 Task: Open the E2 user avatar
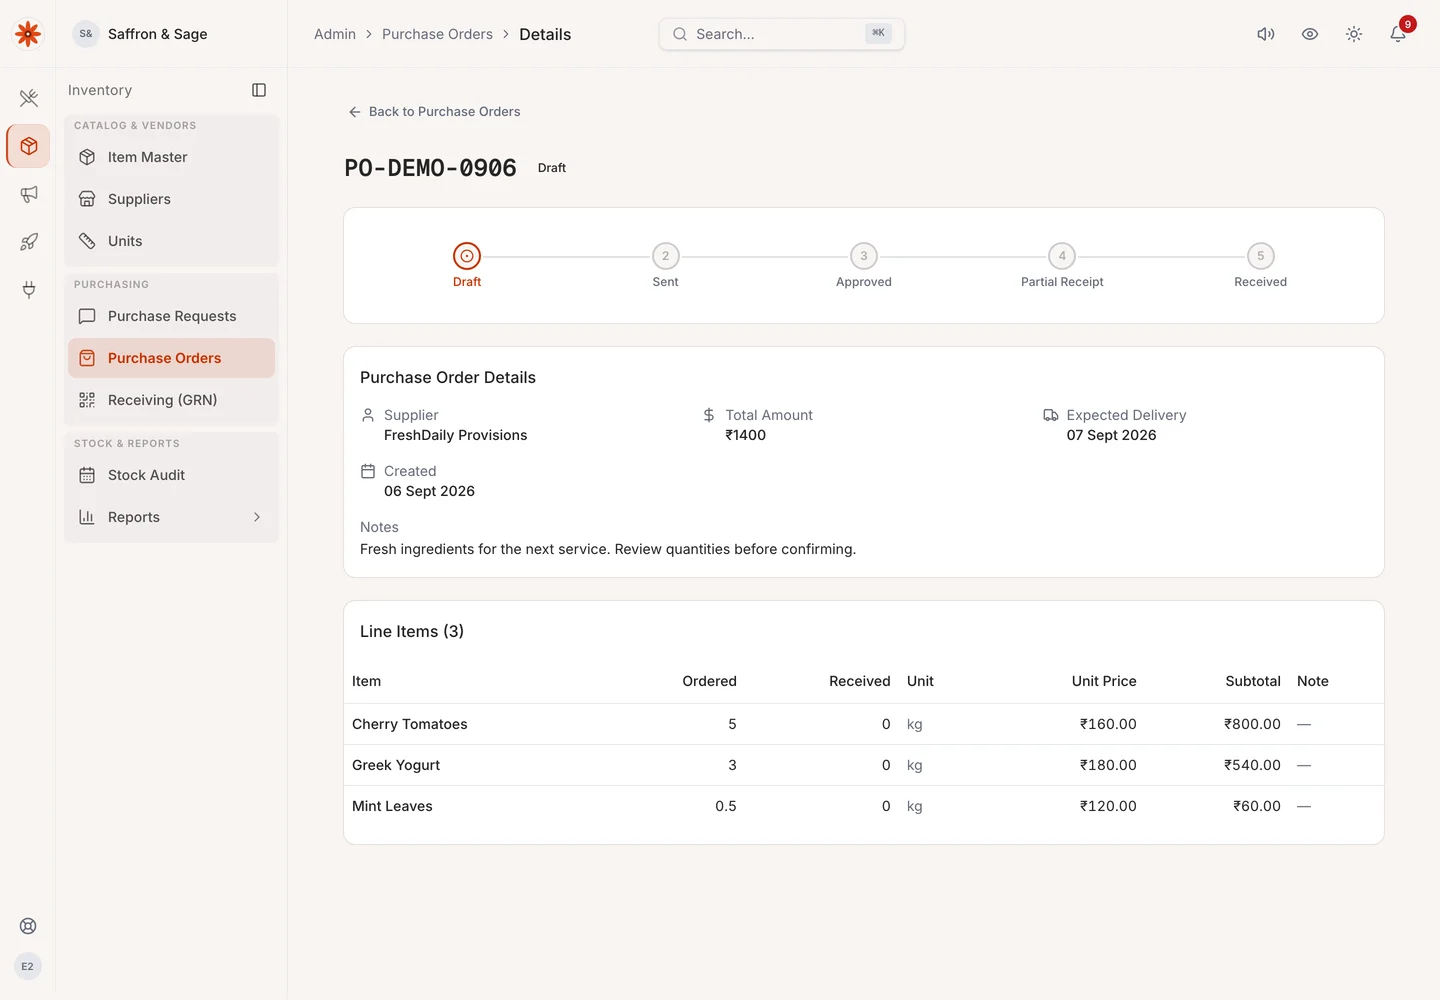tap(28, 966)
